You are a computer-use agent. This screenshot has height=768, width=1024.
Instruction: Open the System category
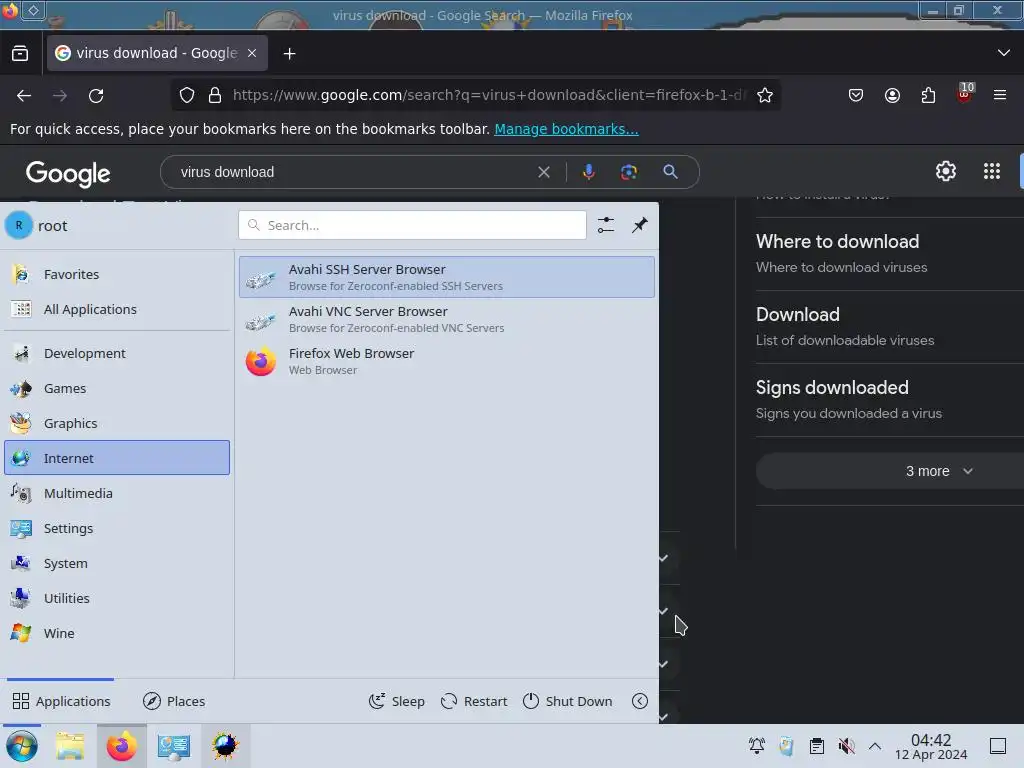117,563
